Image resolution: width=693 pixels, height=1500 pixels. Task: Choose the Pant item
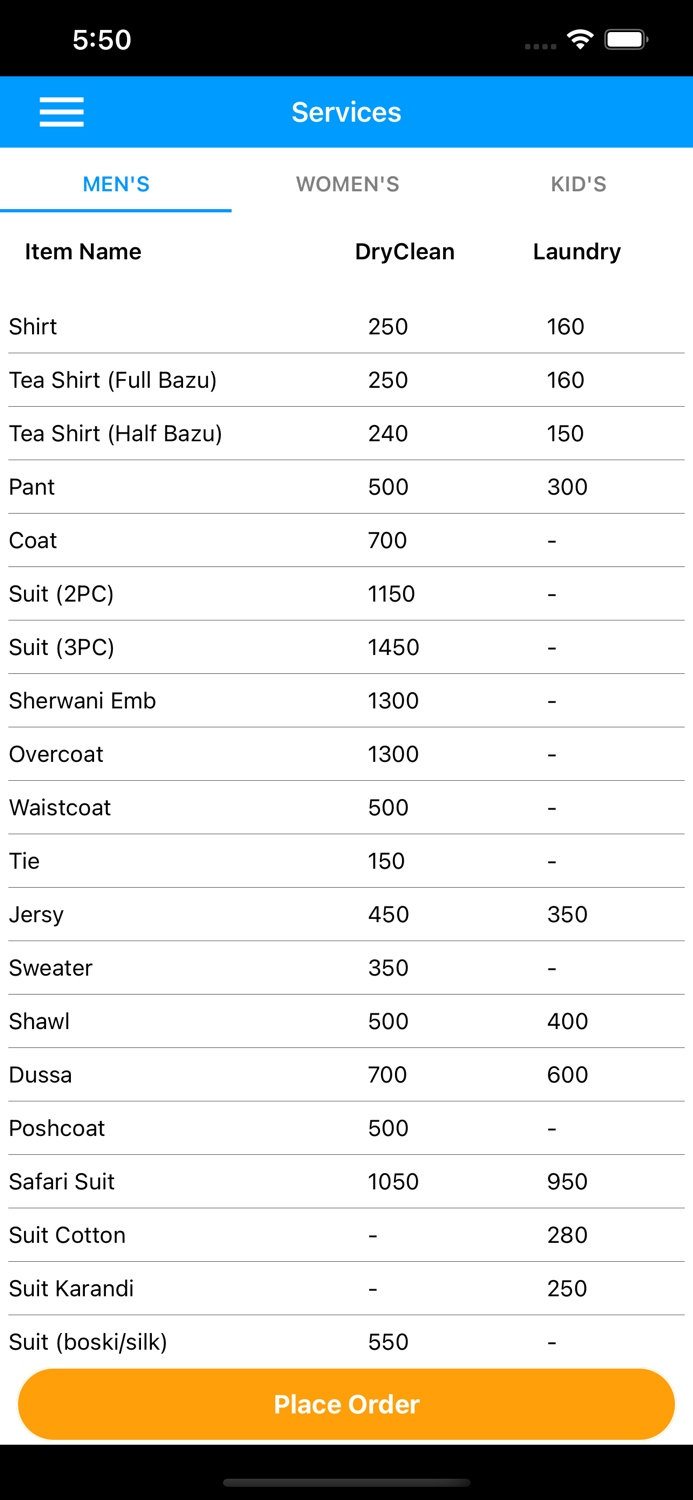(32, 487)
